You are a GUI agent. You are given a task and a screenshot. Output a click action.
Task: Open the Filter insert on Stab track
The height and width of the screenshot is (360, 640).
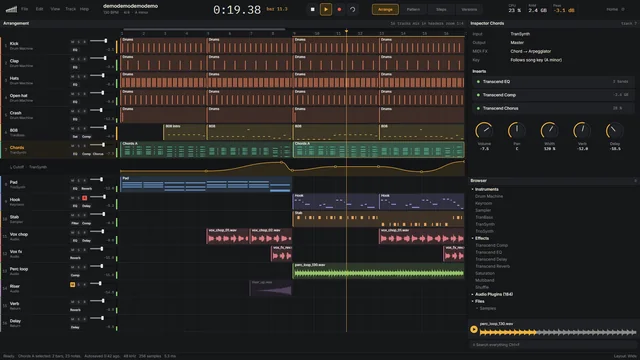pos(75,223)
